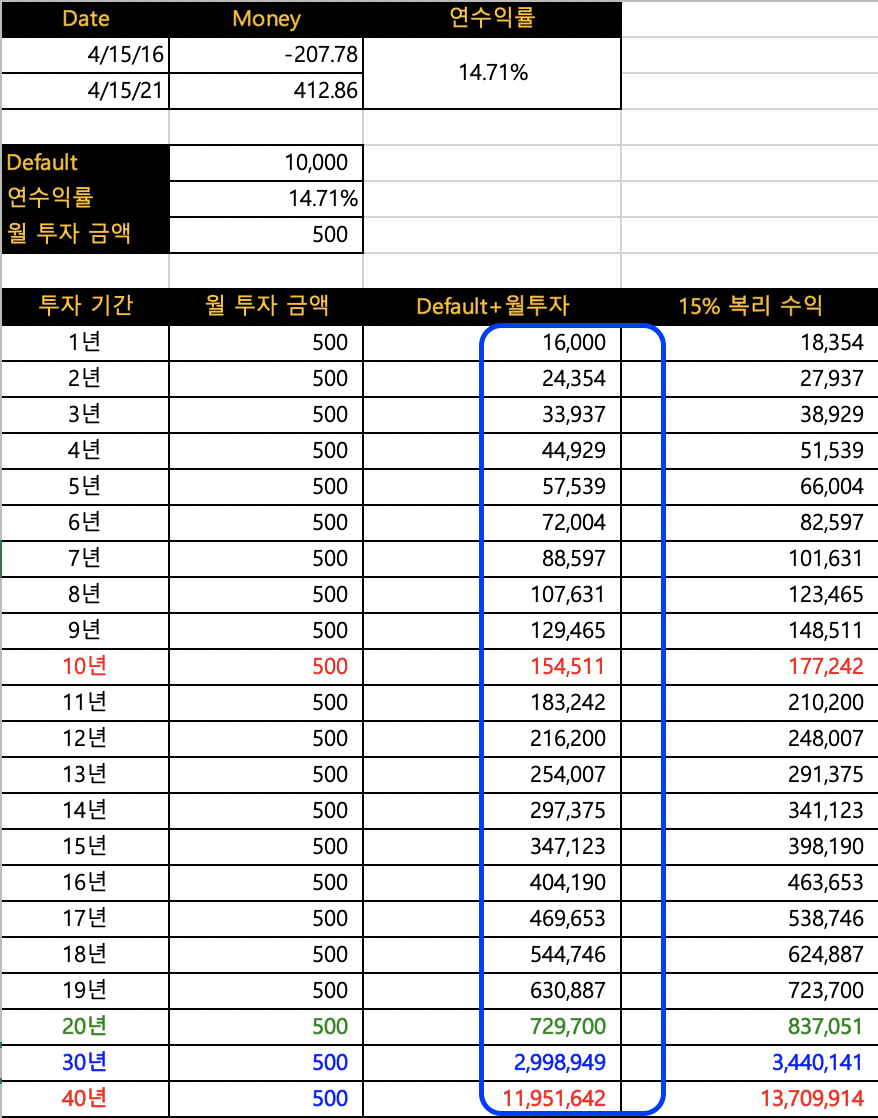Screen dimensions: 878x1118
Task: Select the cell 44,929
Action: [x=492, y=451]
